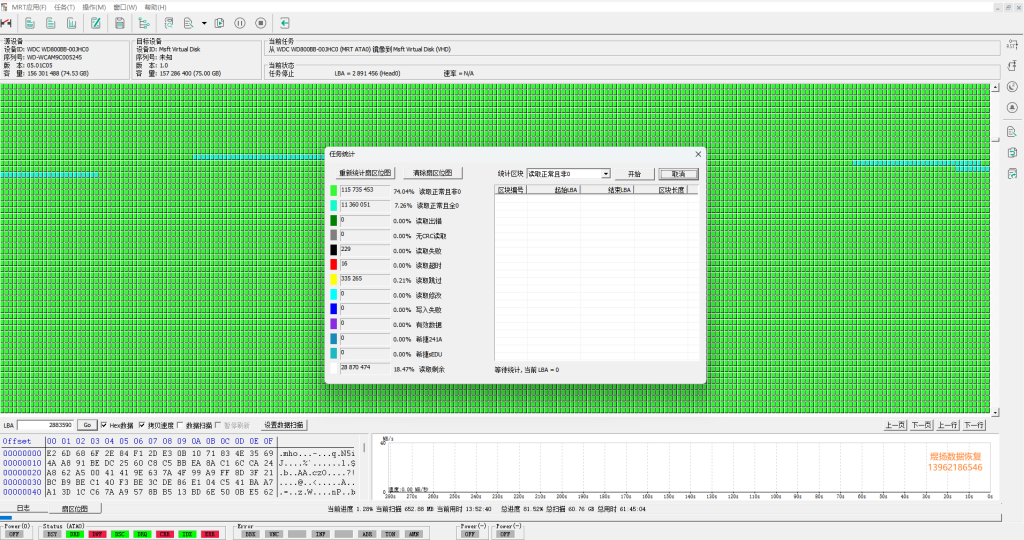Click the stop task icon in toolbar
The width and height of the screenshot is (1024, 540).
261,23
